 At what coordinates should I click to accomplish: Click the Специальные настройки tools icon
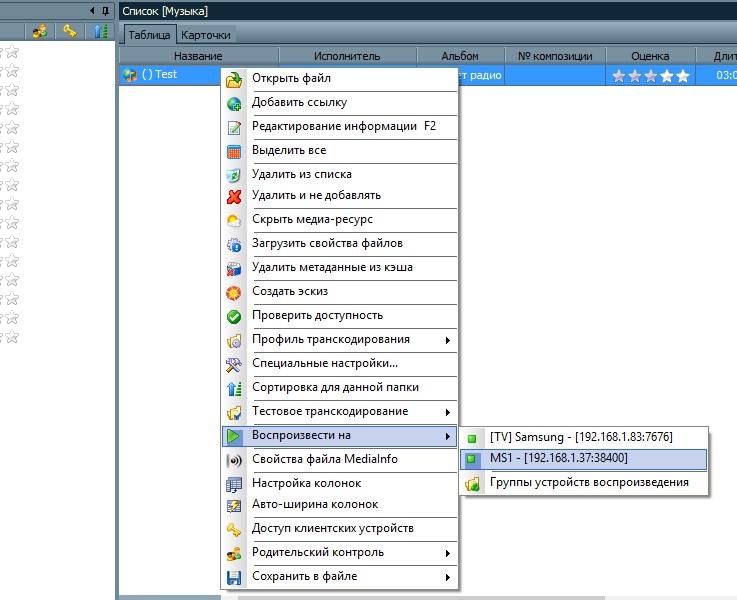pyautogui.click(x=234, y=365)
